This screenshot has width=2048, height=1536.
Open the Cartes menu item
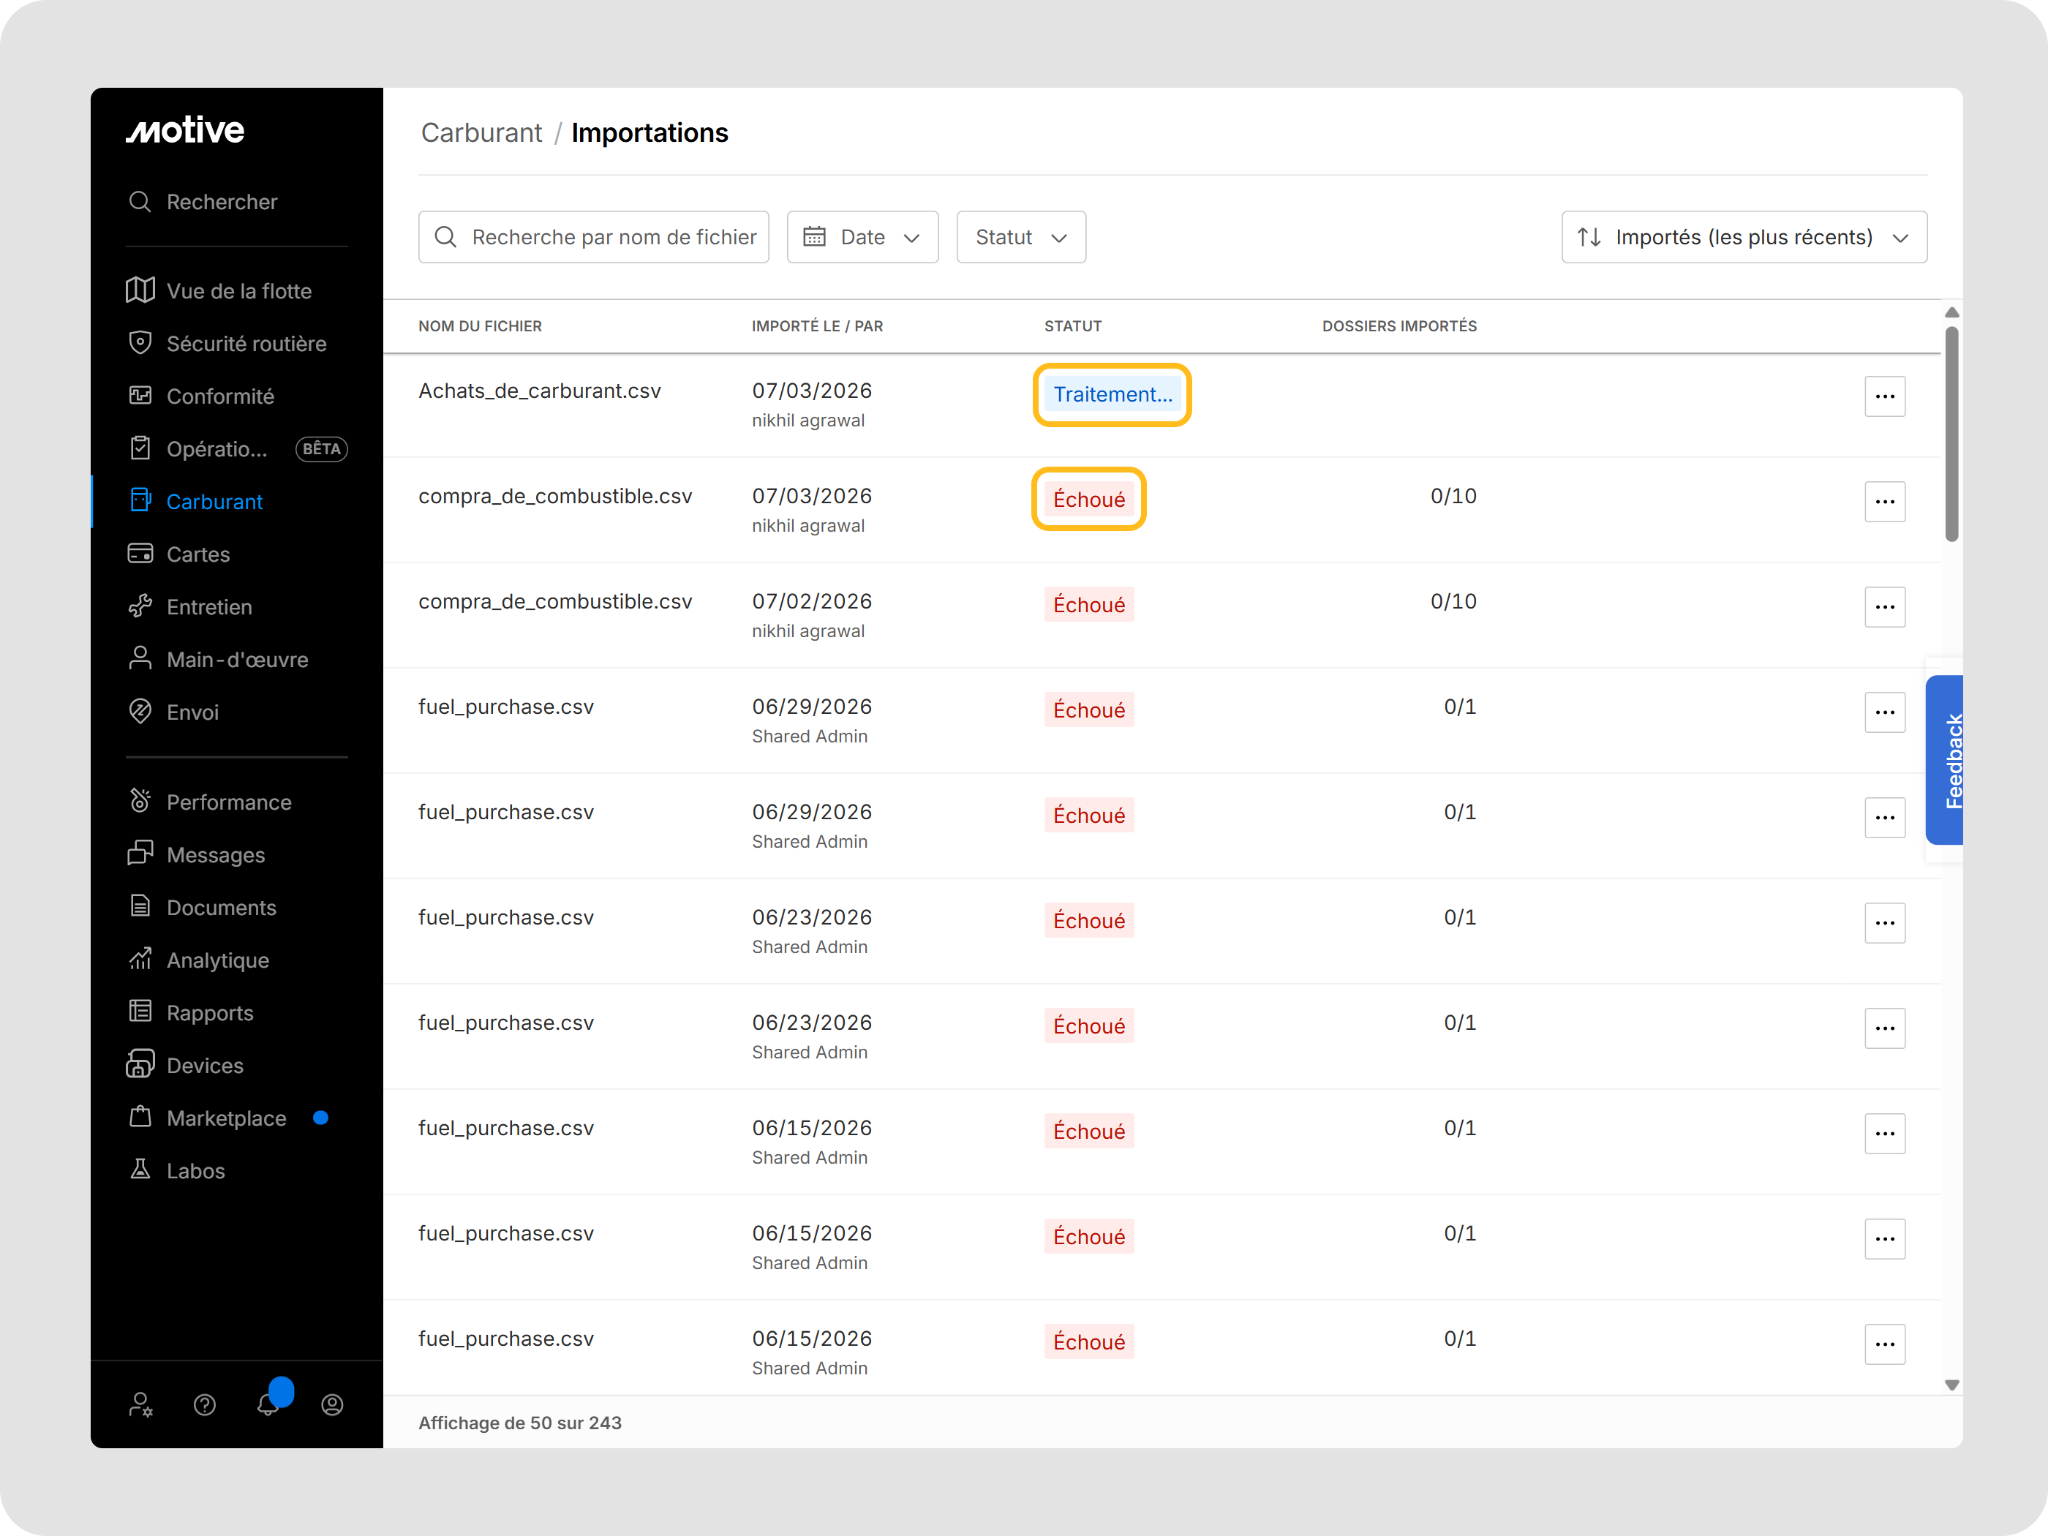pyautogui.click(x=198, y=554)
